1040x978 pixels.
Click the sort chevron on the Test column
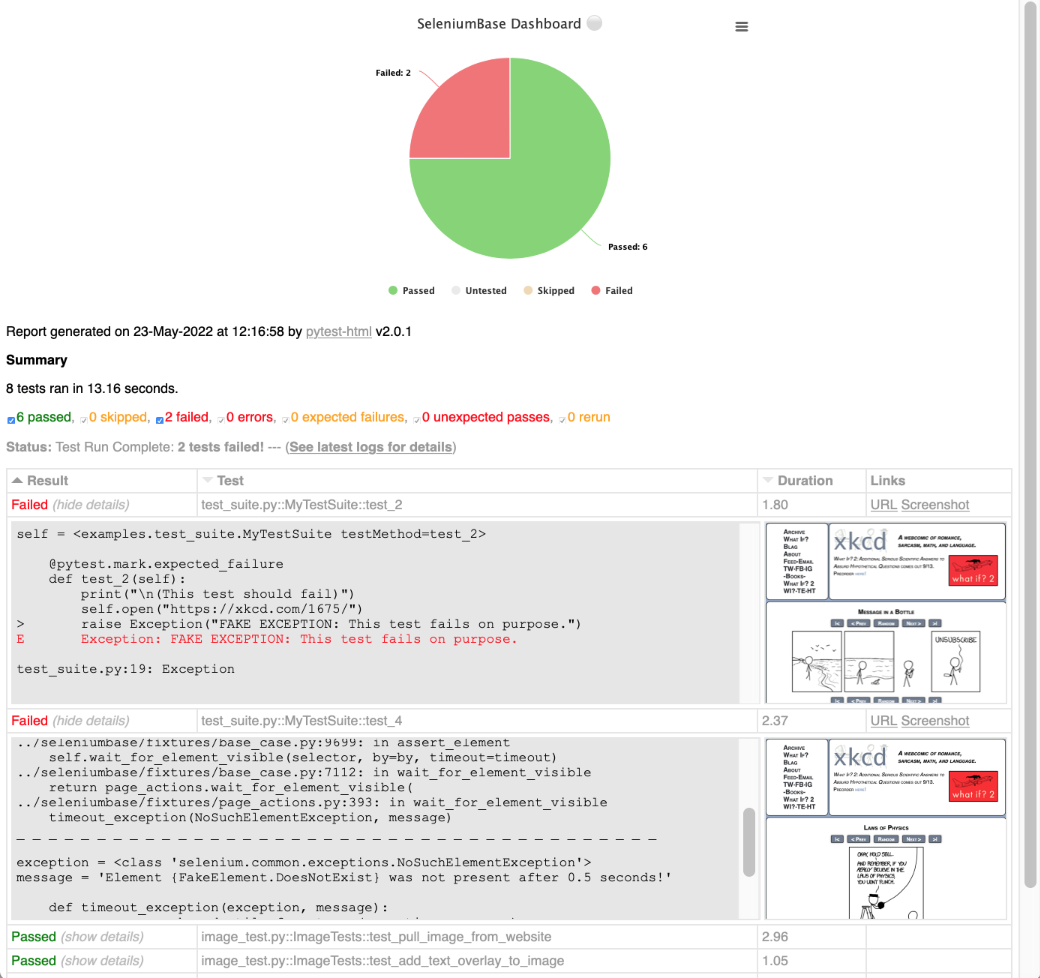coord(206,480)
